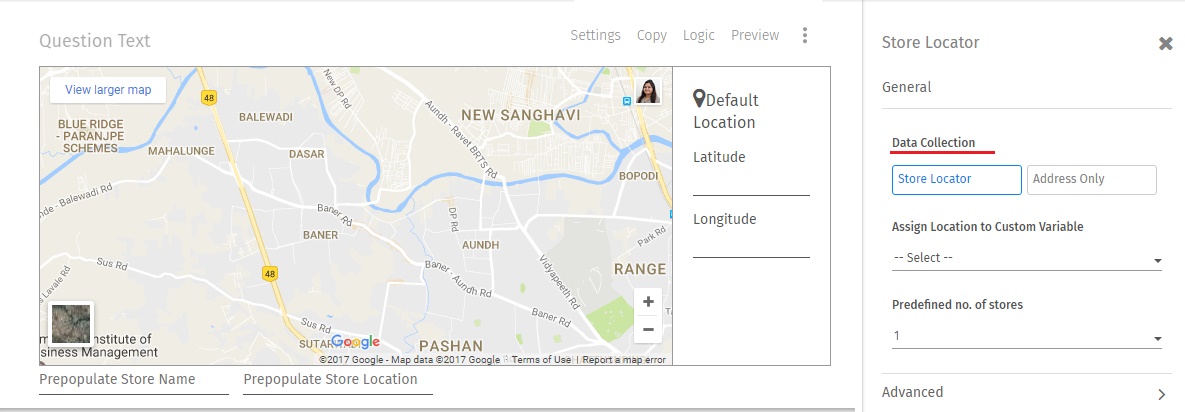
Task: Open Assign Location to Custom Variable dropdown
Action: [x=1026, y=258]
